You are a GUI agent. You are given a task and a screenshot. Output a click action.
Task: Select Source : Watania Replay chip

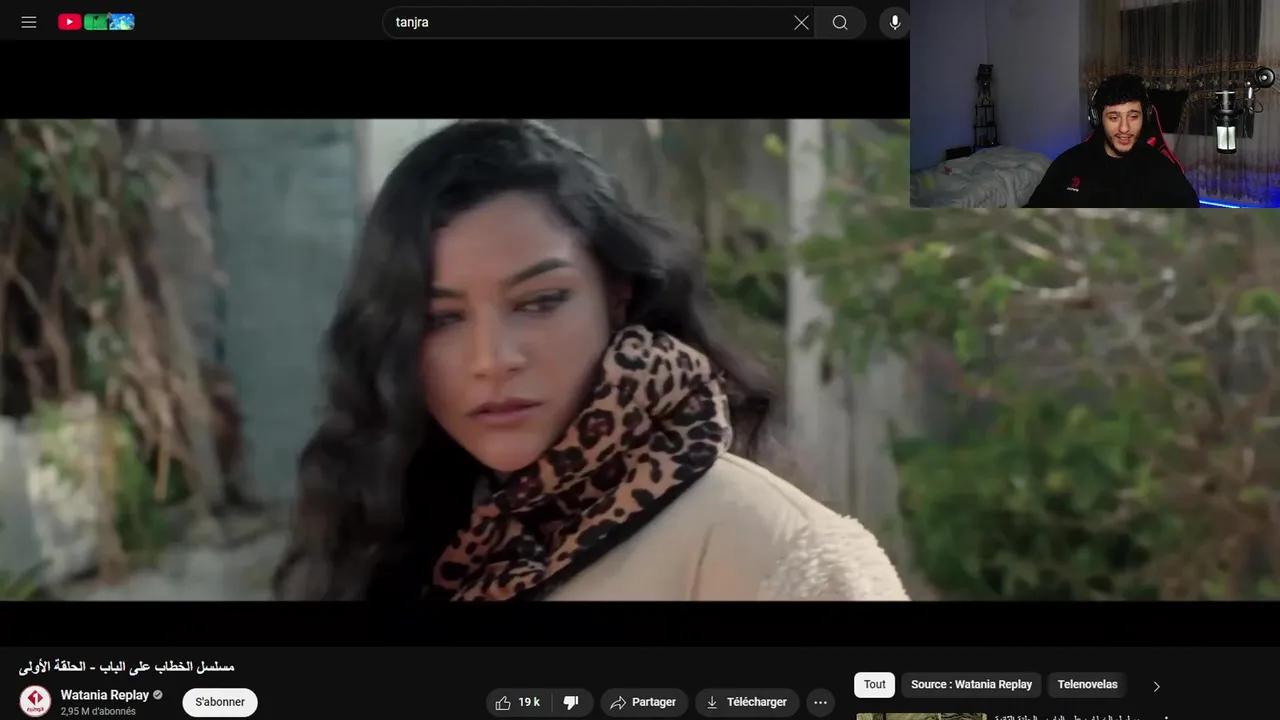click(971, 685)
